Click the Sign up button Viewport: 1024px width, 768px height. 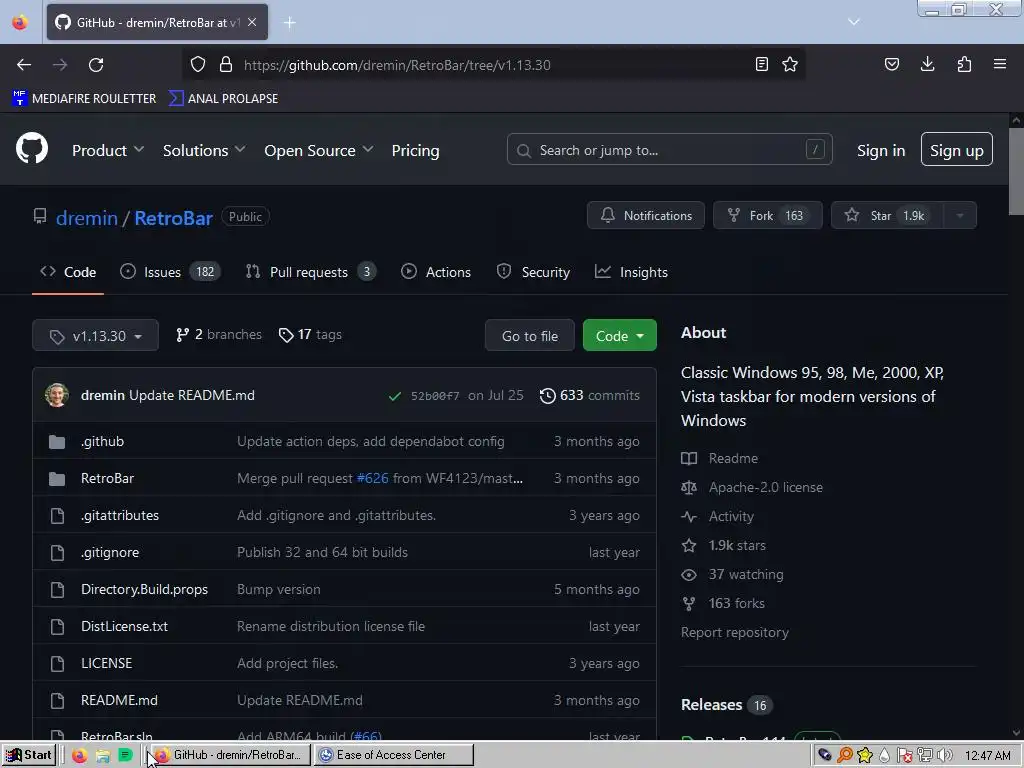click(957, 150)
